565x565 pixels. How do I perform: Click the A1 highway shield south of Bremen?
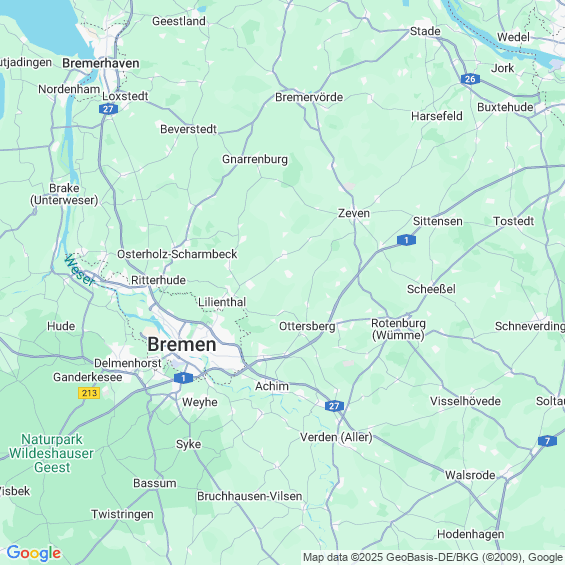[x=183, y=378]
